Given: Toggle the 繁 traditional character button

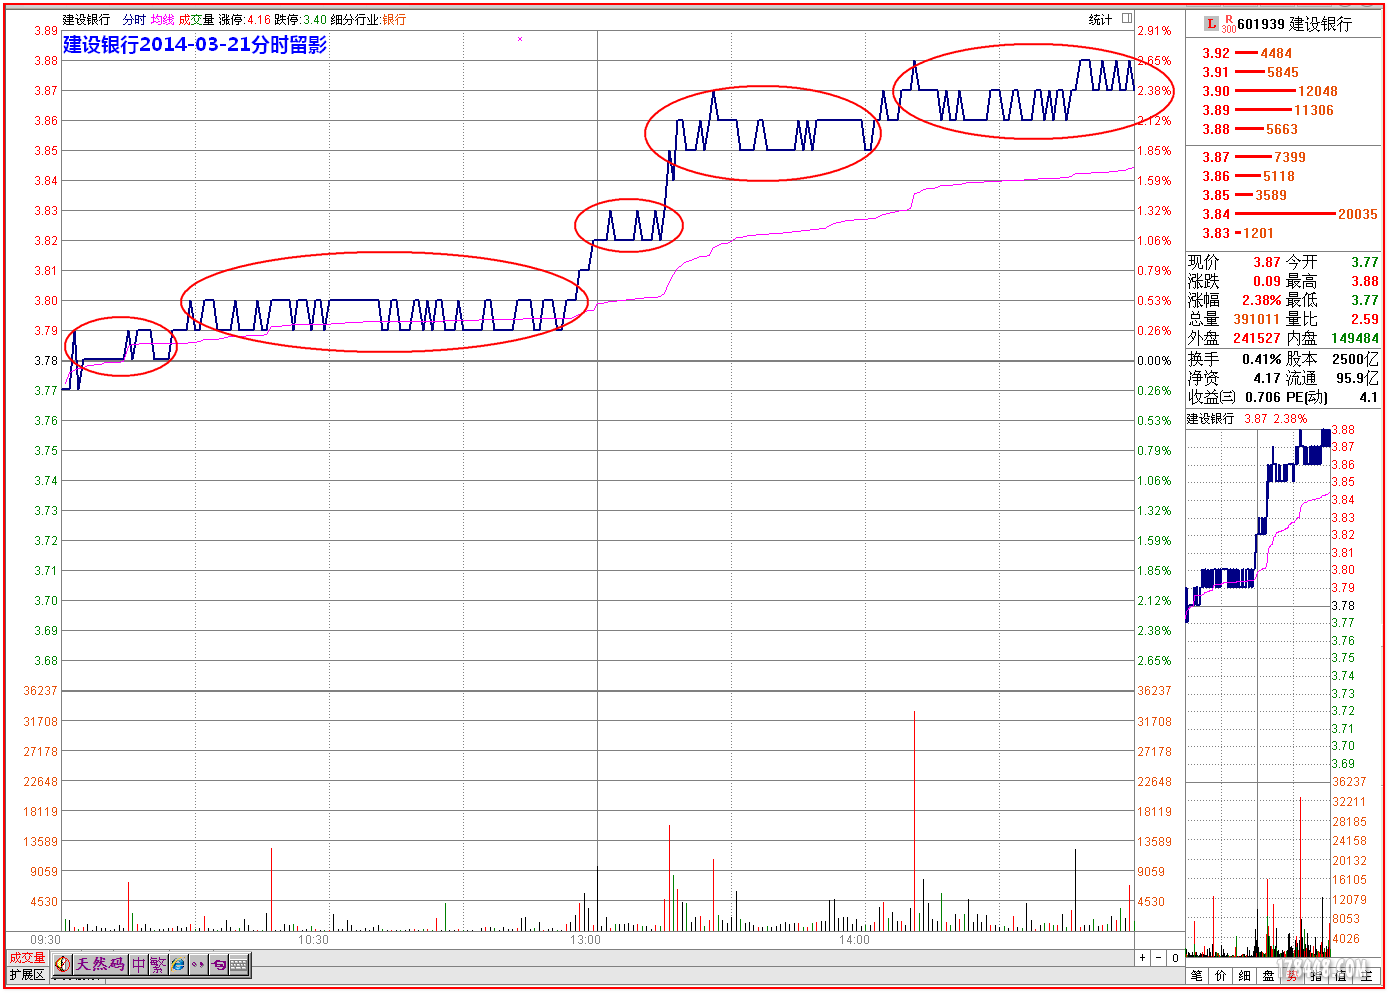Looking at the screenshot, I should pyautogui.click(x=158, y=964).
